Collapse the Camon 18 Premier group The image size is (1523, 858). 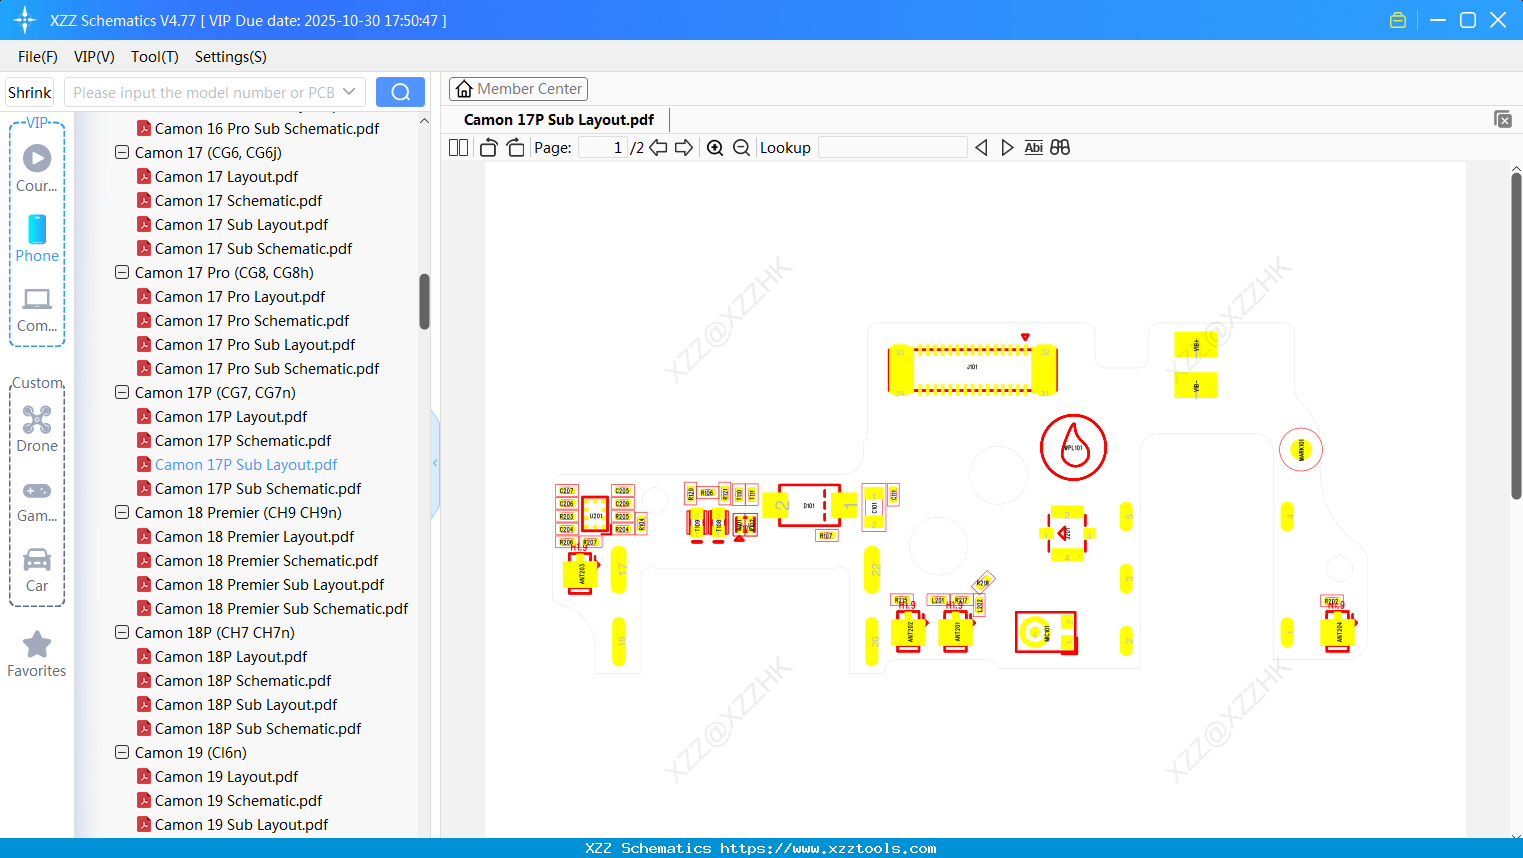pyautogui.click(x=122, y=512)
